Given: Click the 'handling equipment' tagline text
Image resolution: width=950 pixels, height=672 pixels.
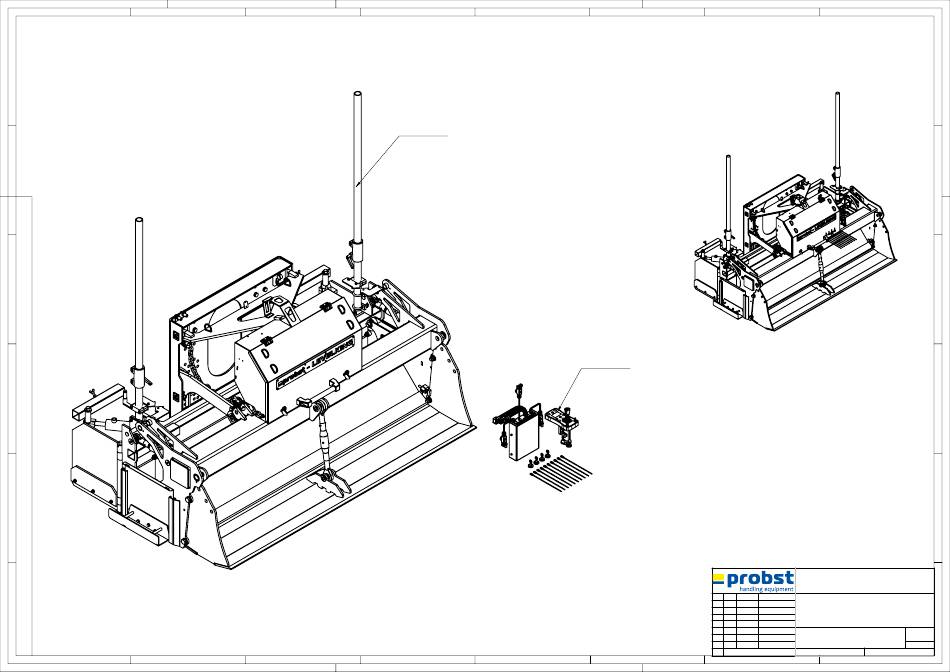Looking at the screenshot, I should tap(766, 589).
